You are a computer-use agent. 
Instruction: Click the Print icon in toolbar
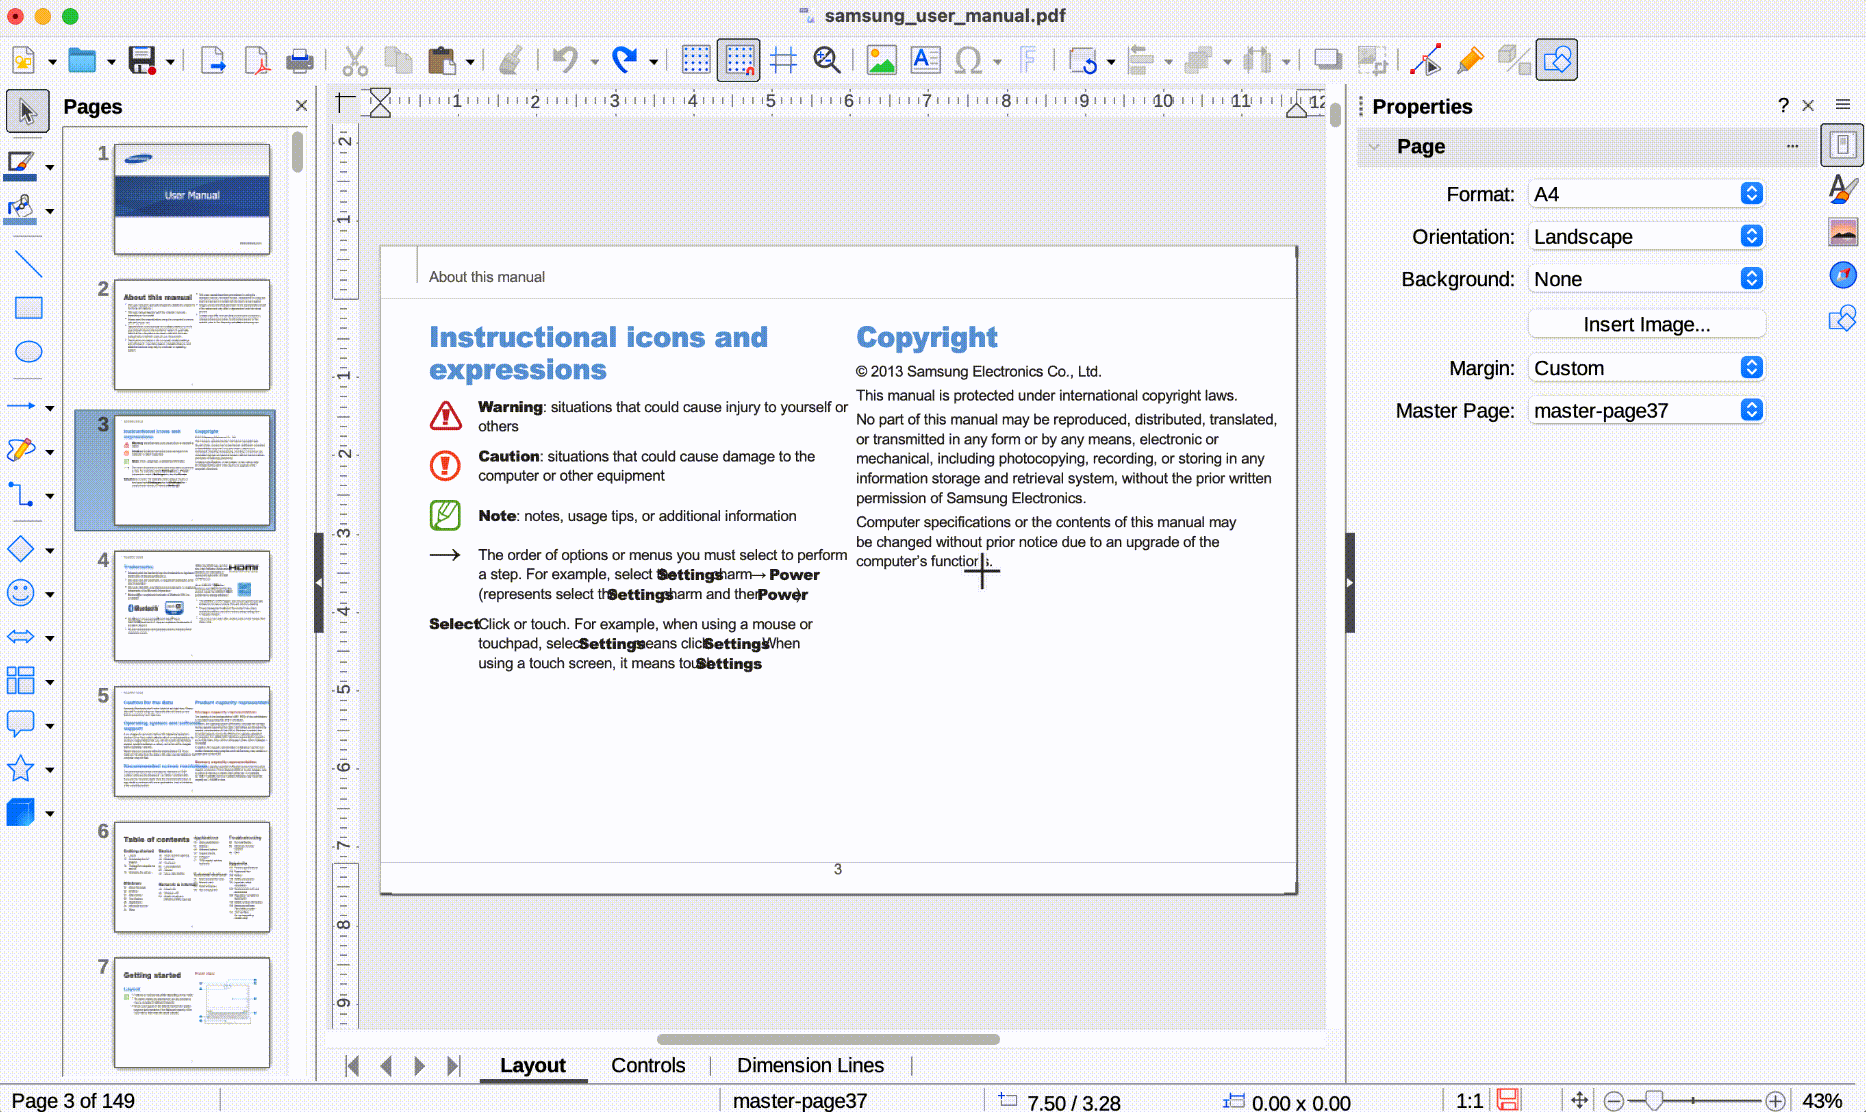click(300, 61)
